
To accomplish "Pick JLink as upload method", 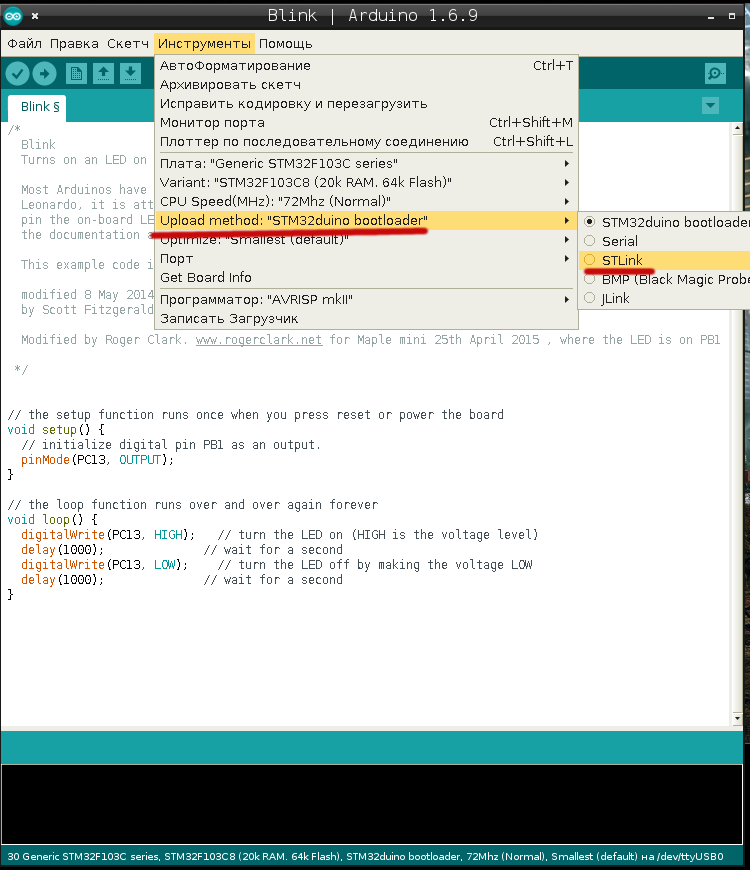I will coord(664,299).
